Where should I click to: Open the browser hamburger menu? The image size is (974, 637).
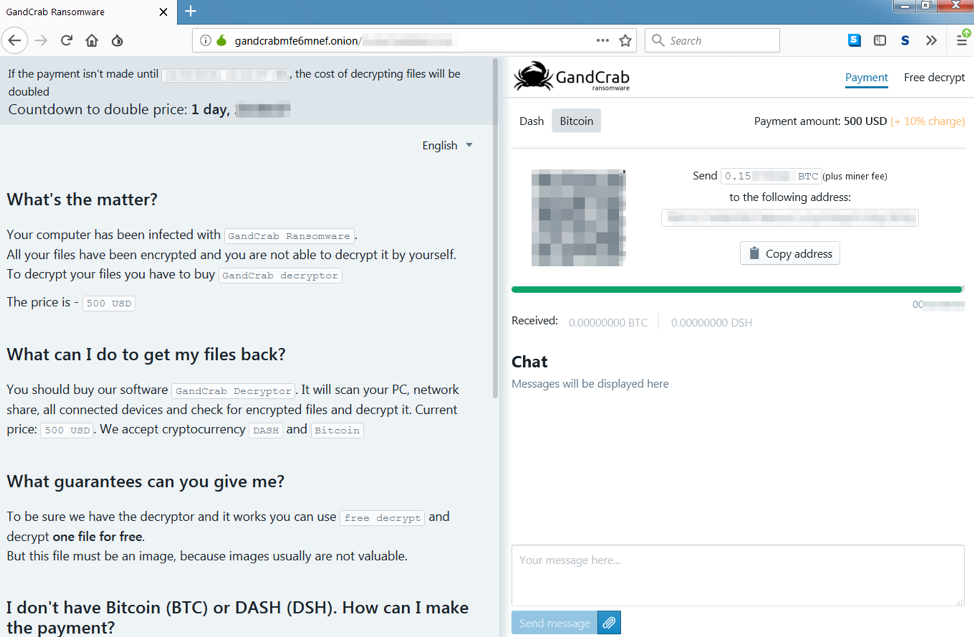pyautogui.click(x=962, y=40)
